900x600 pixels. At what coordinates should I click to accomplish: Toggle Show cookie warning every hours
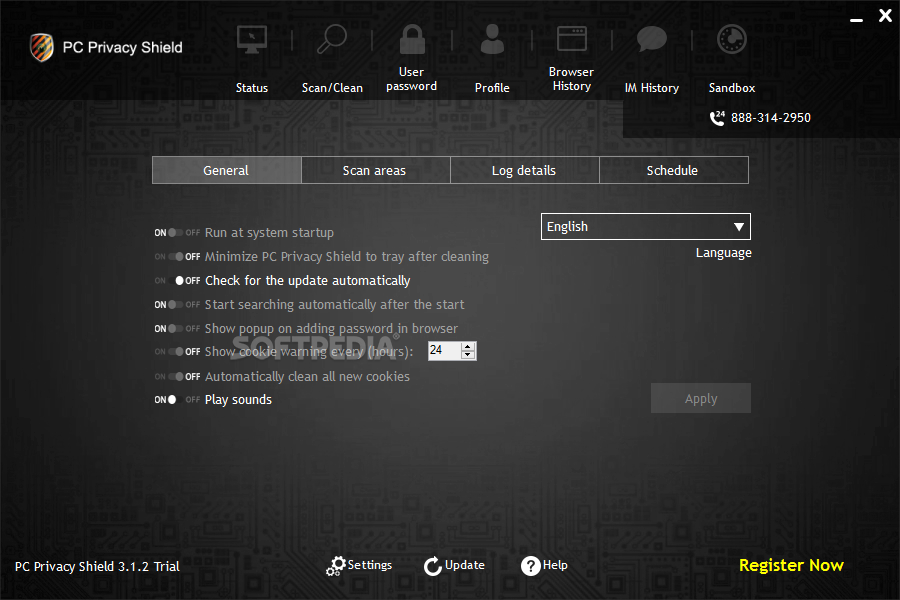177,351
